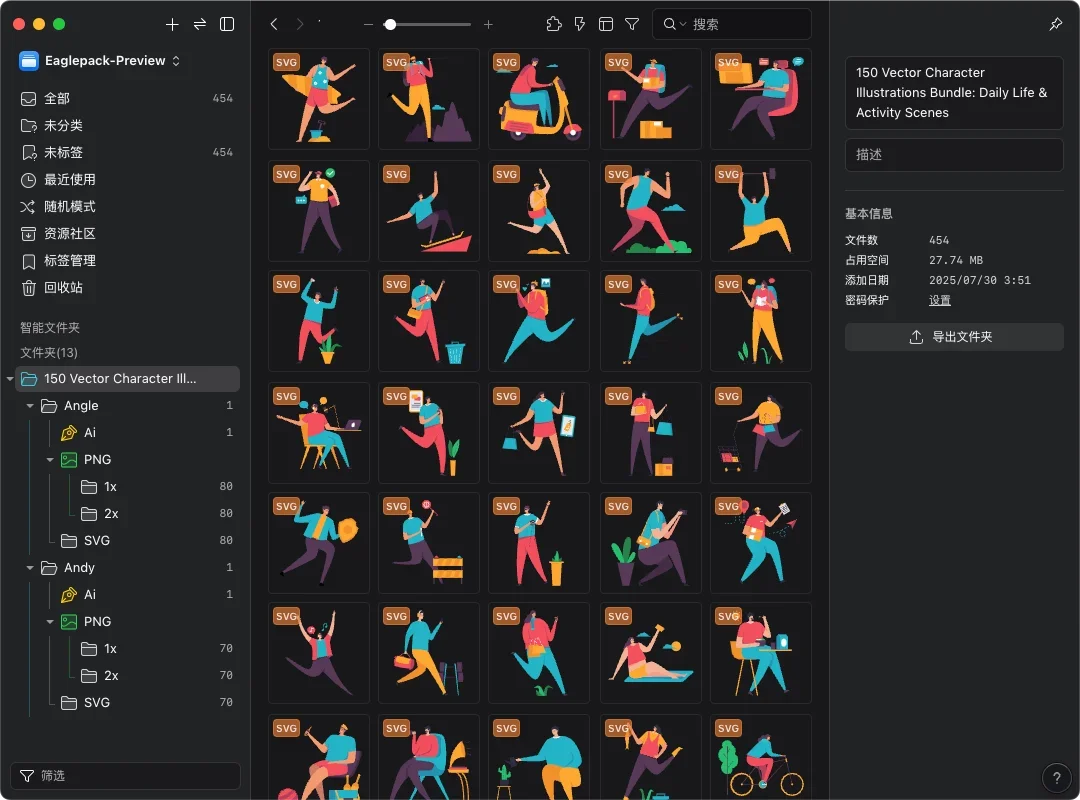Viewport: 1080px width, 800px height.
Task: Select 随机模式 in the sidebar
Action: click(x=70, y=207)
